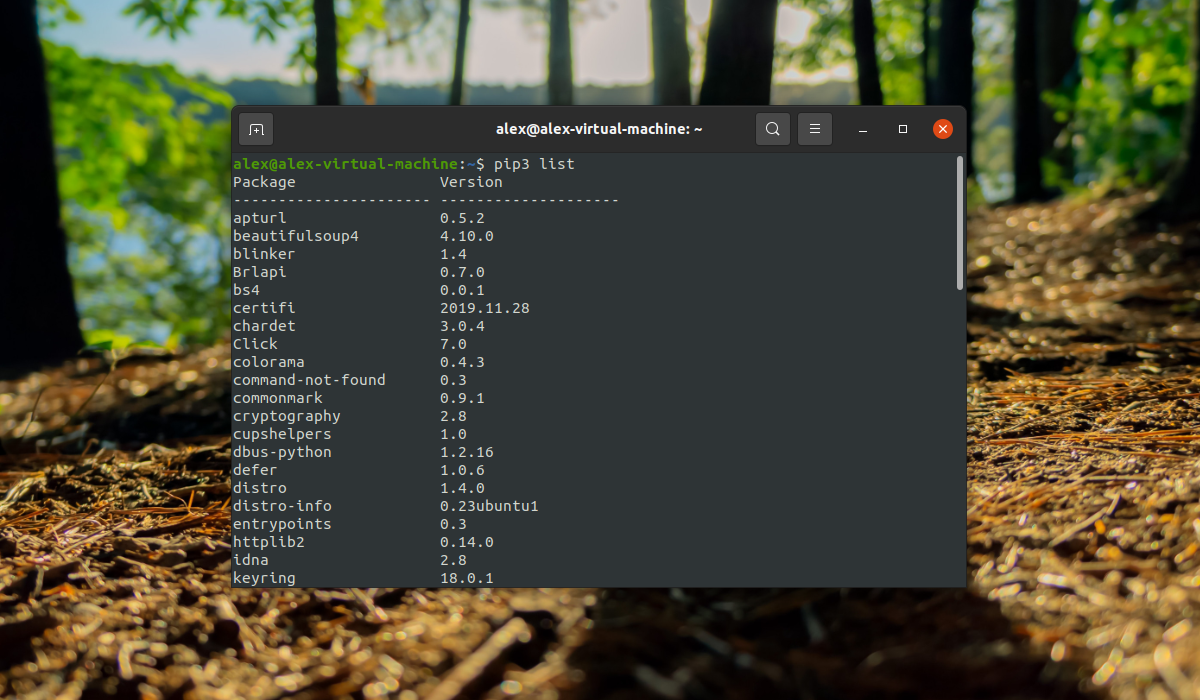This screenshot has width=1200, height=700.
Task: Click version 7.0 of Click package
Action: click(x=453, y=344)
